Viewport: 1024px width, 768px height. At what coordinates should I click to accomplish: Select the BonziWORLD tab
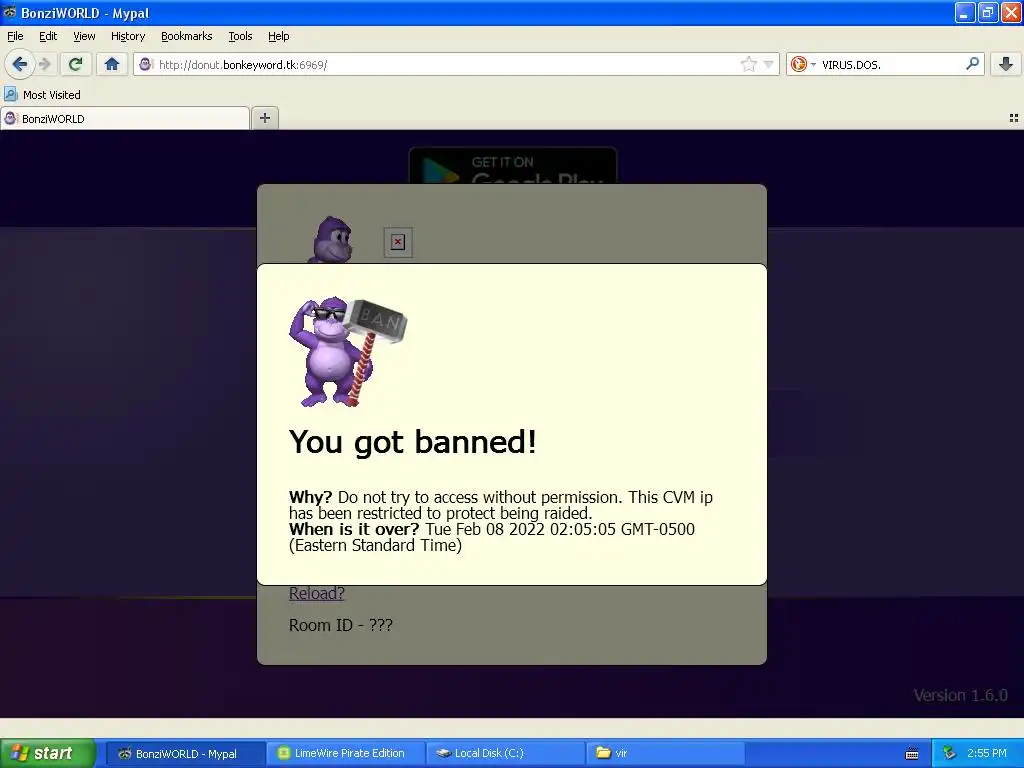pyautogui.click(x=125, y=118)
